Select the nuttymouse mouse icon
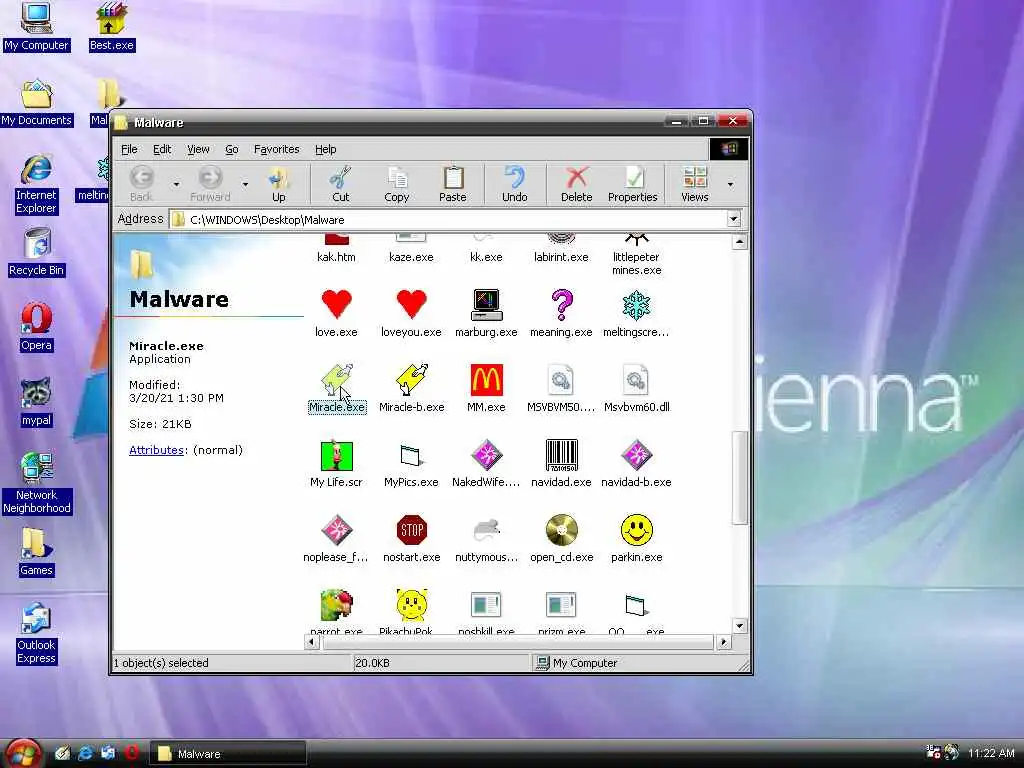The height and width of the screenshot is (768, 1024). click(487, 530)
